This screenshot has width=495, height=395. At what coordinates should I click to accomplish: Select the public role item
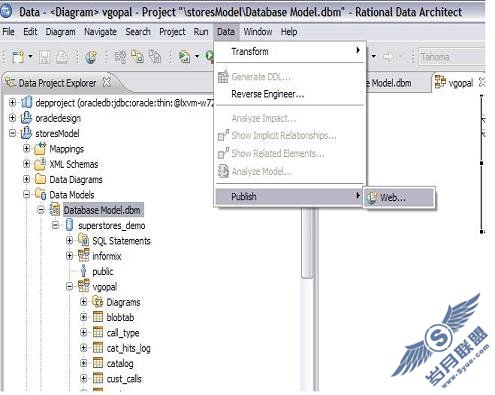[103, 271]
